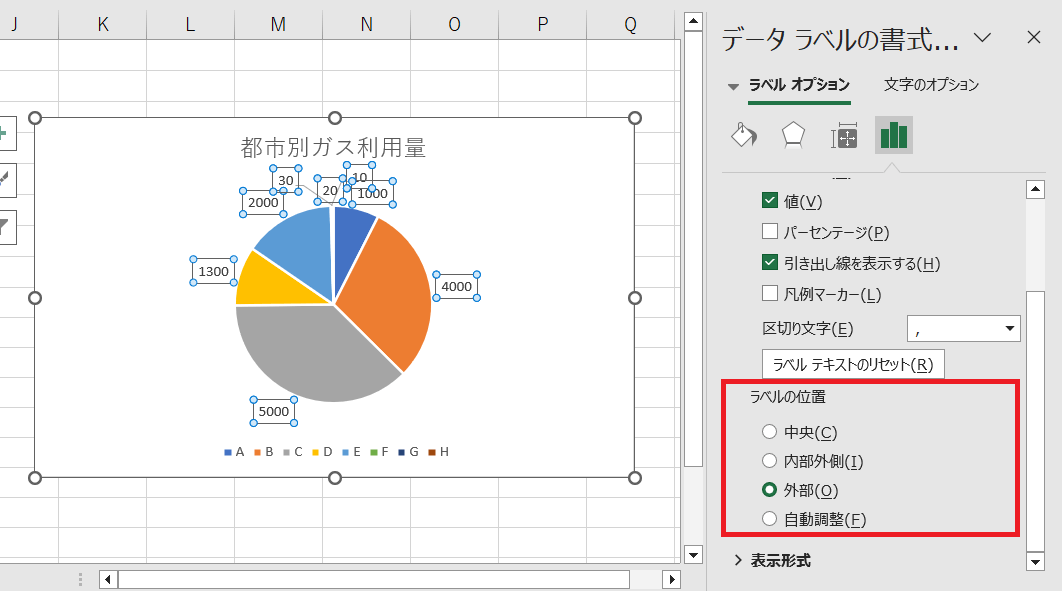Uncheck 引き出し線を表示する(H) checkbox
1062x591 pixels.
pyautogui.click(x=769, y=263)
